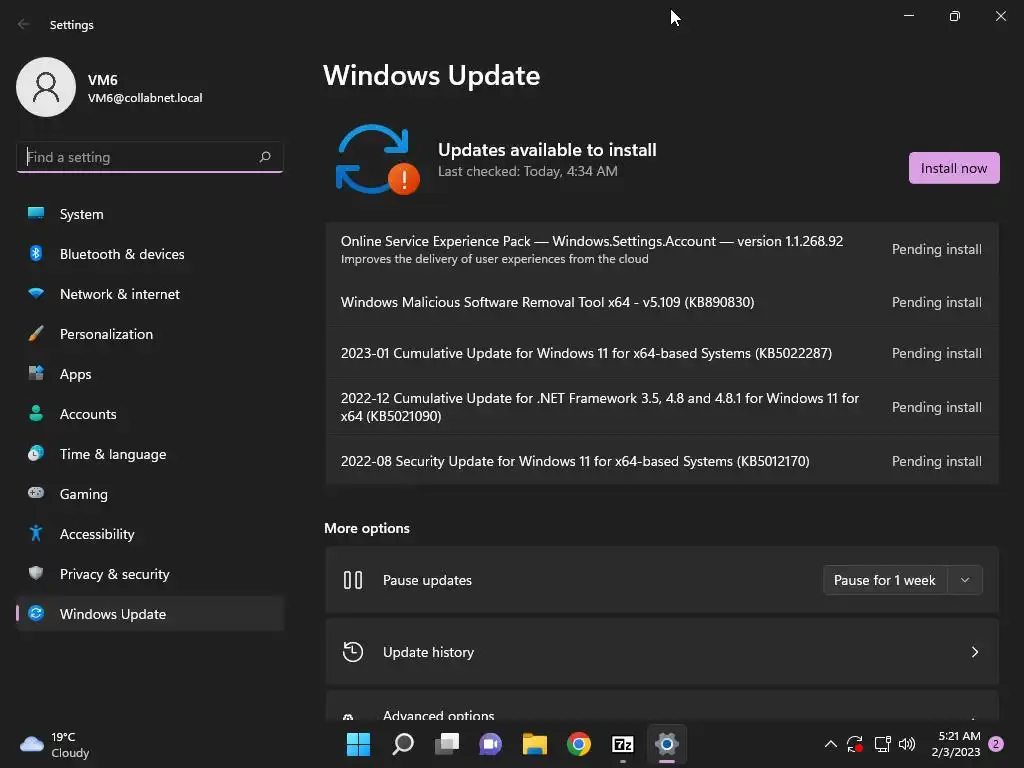This screenshot has height=768, width=1024.
Task: Select Windows Update in the sidebar
Action: tap(150, 614)
